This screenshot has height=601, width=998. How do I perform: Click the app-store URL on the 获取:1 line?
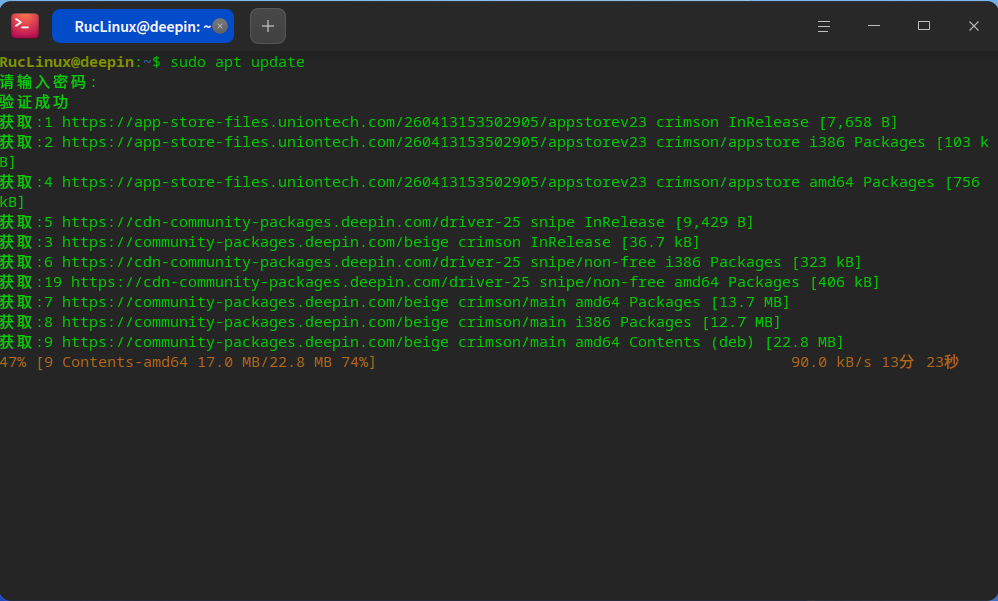[x=354, y=122]
